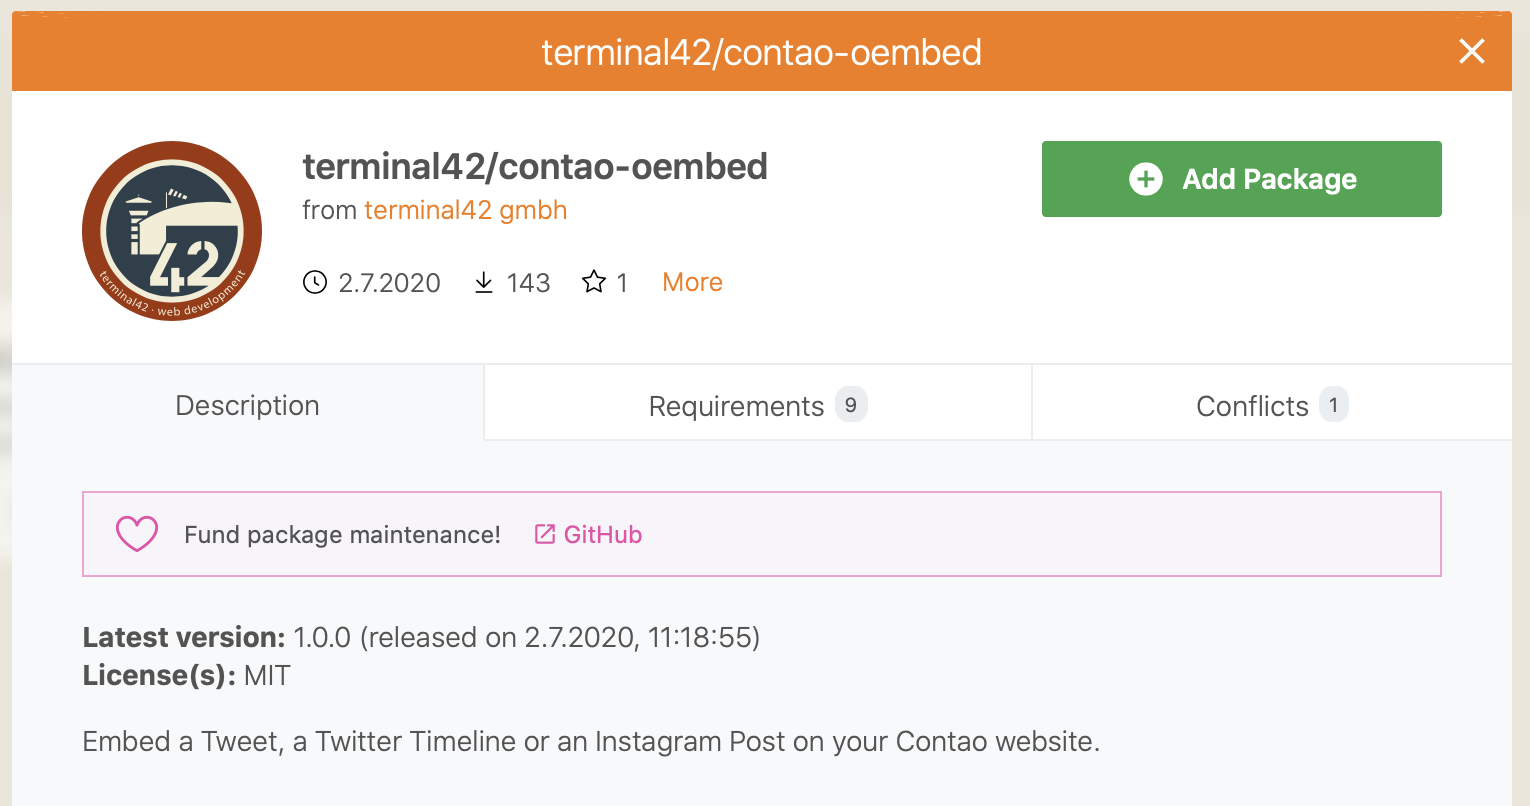
Task: Close the package dialog with the X icon
Action: [1471, 51]
